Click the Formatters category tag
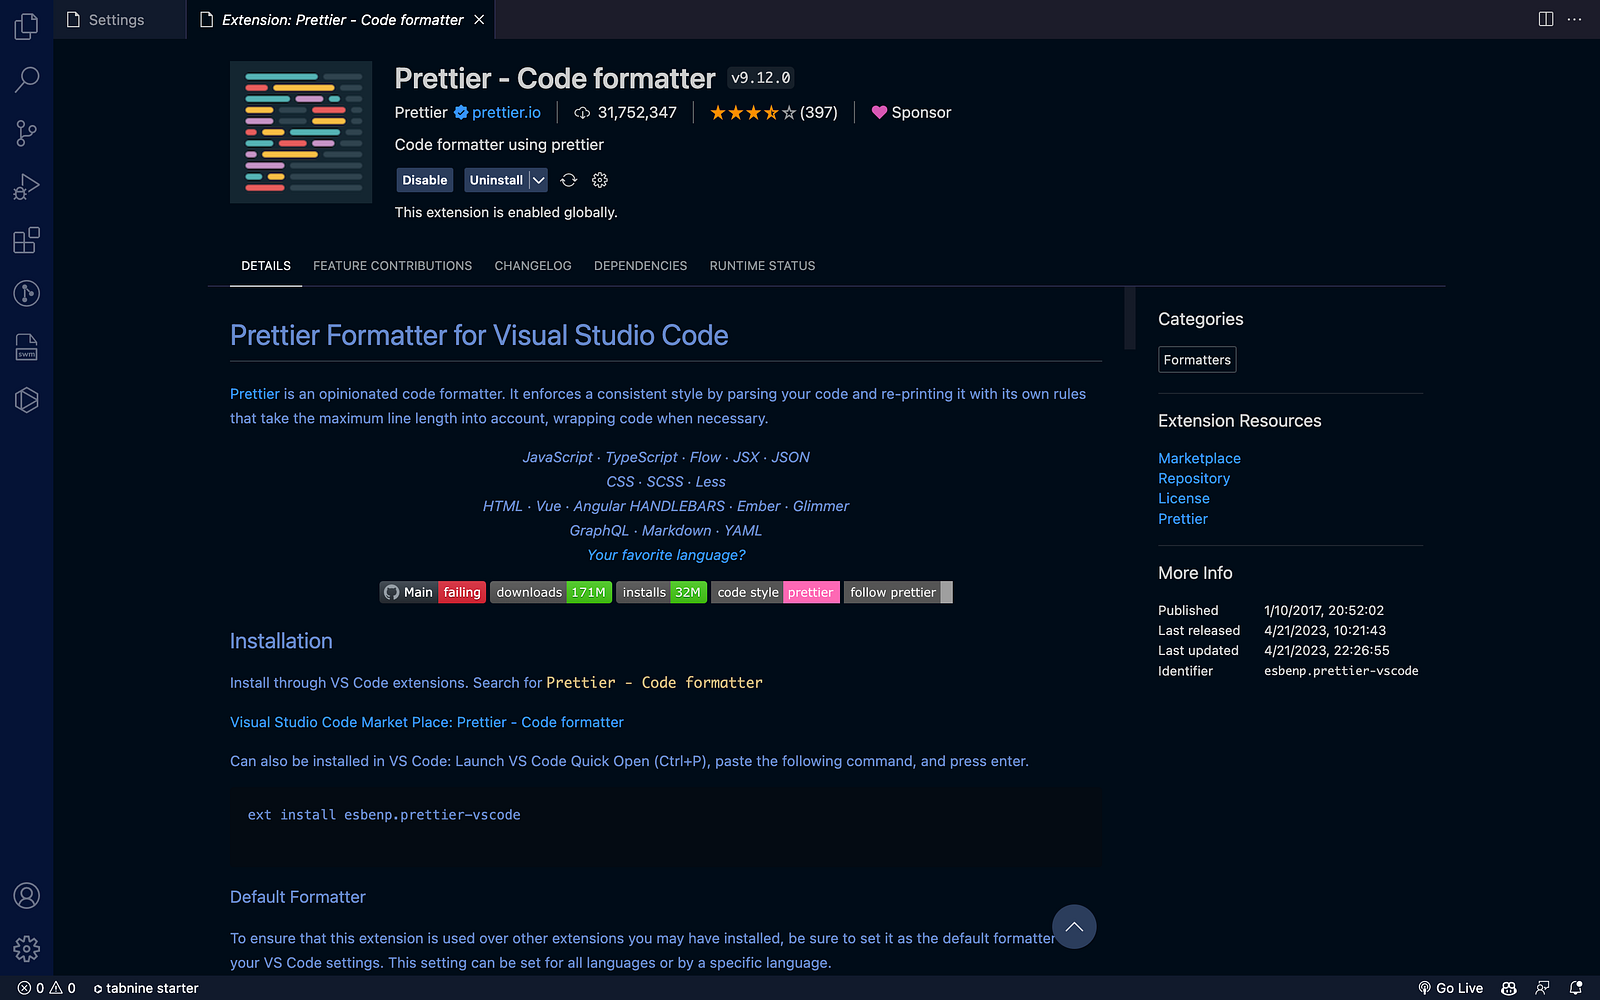The height and width of the screenshot is (1000, 1600). pos(1197,360)
